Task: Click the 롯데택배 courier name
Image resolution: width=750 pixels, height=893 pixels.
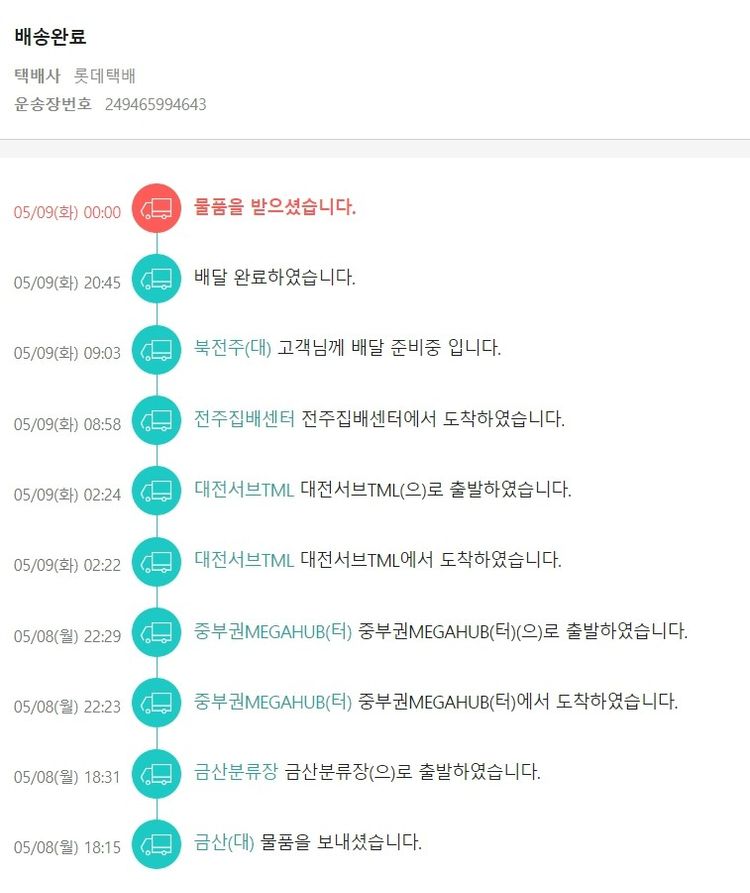Action: [105, 75]
